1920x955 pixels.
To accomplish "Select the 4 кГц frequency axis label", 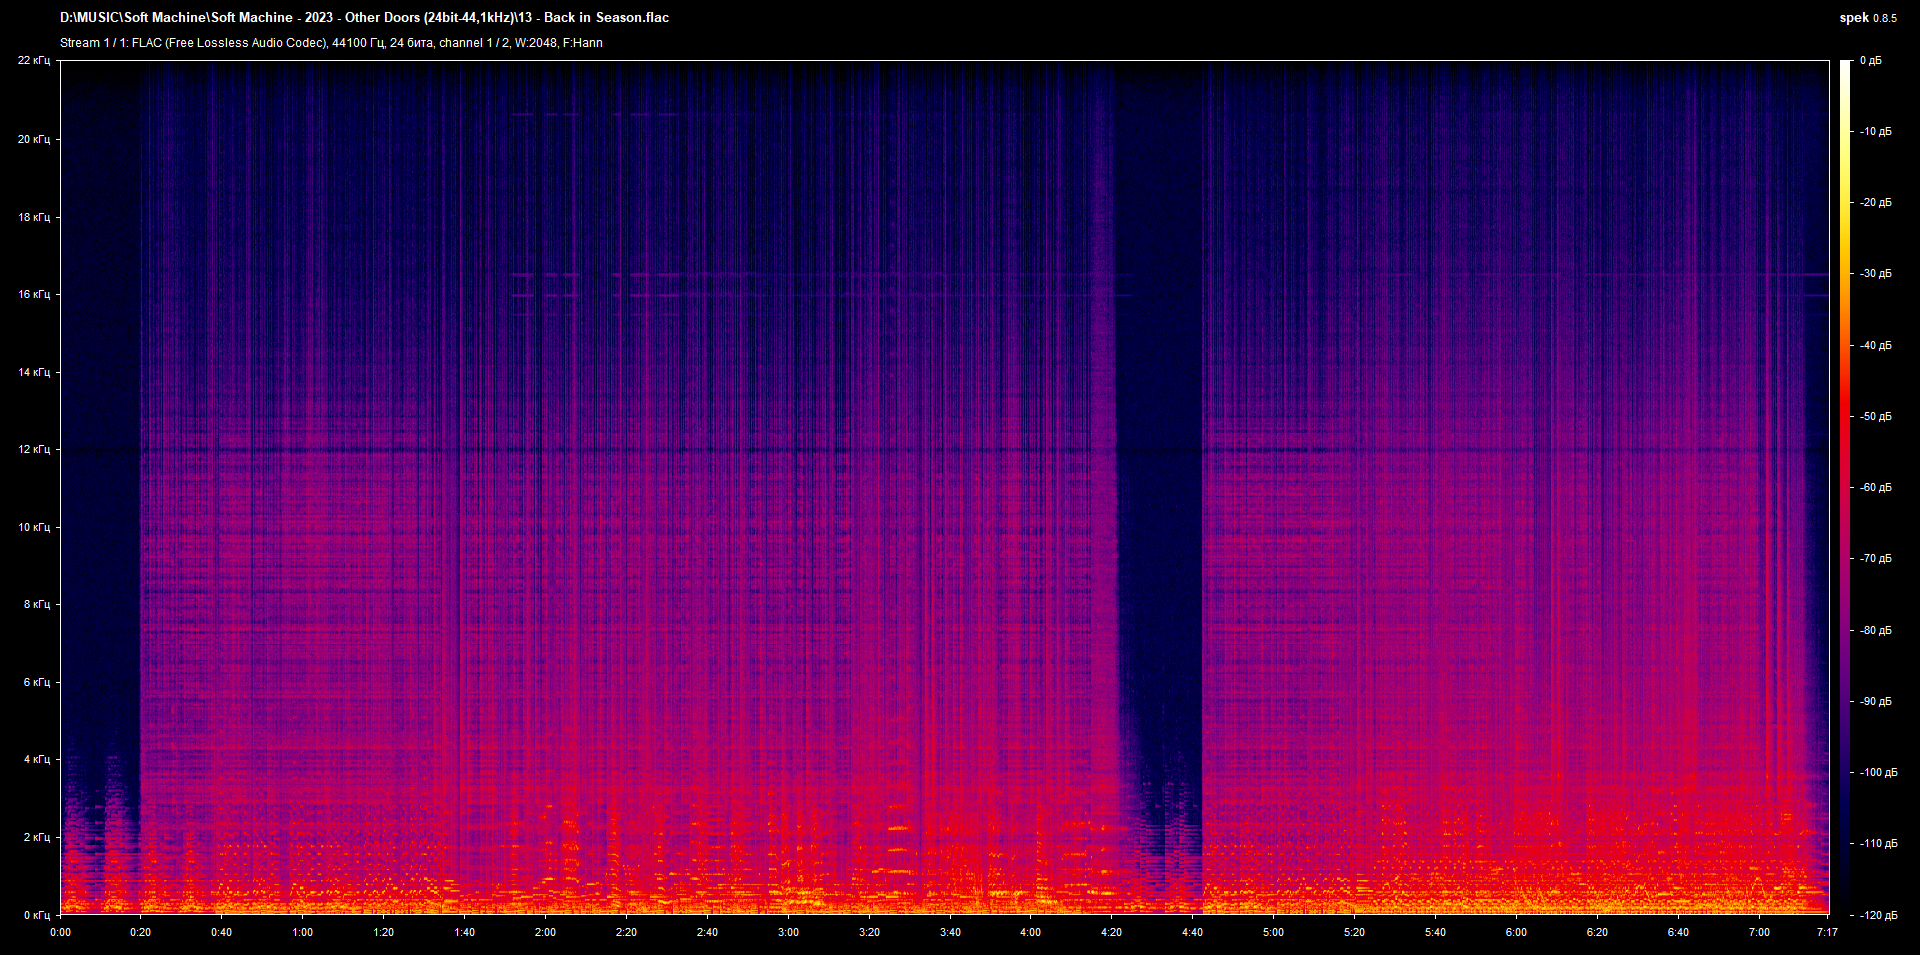I will point(35,760).
